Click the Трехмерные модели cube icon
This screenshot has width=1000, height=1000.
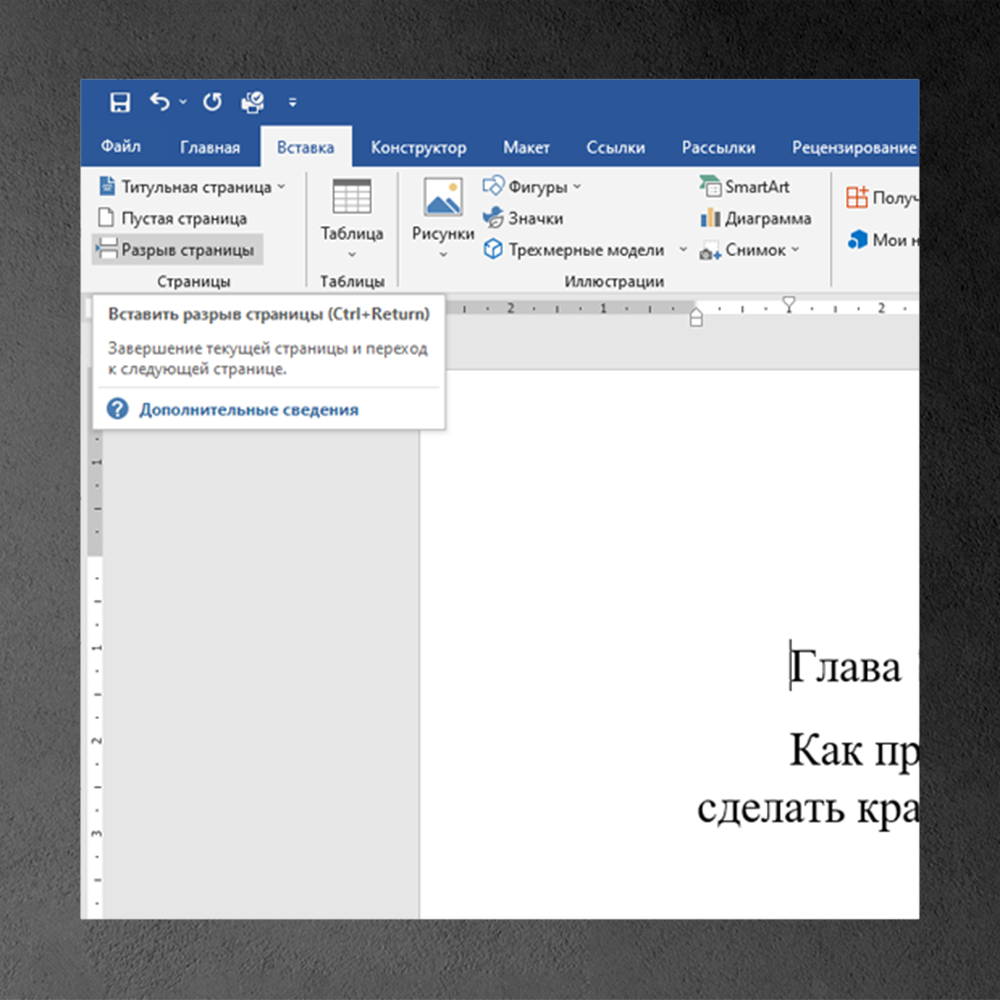tap(493, 249)
